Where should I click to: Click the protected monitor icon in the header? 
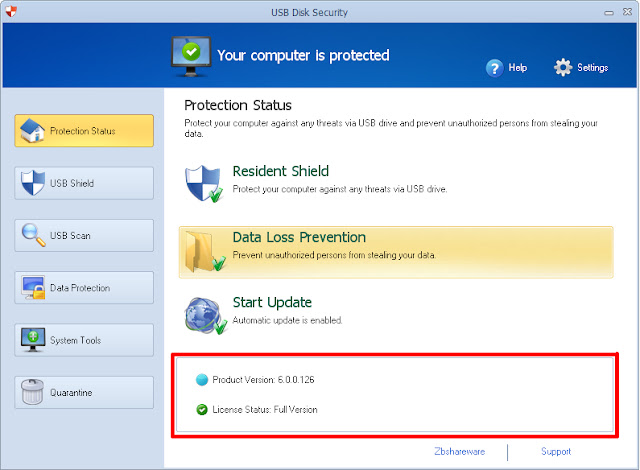[x=191, y=57]
